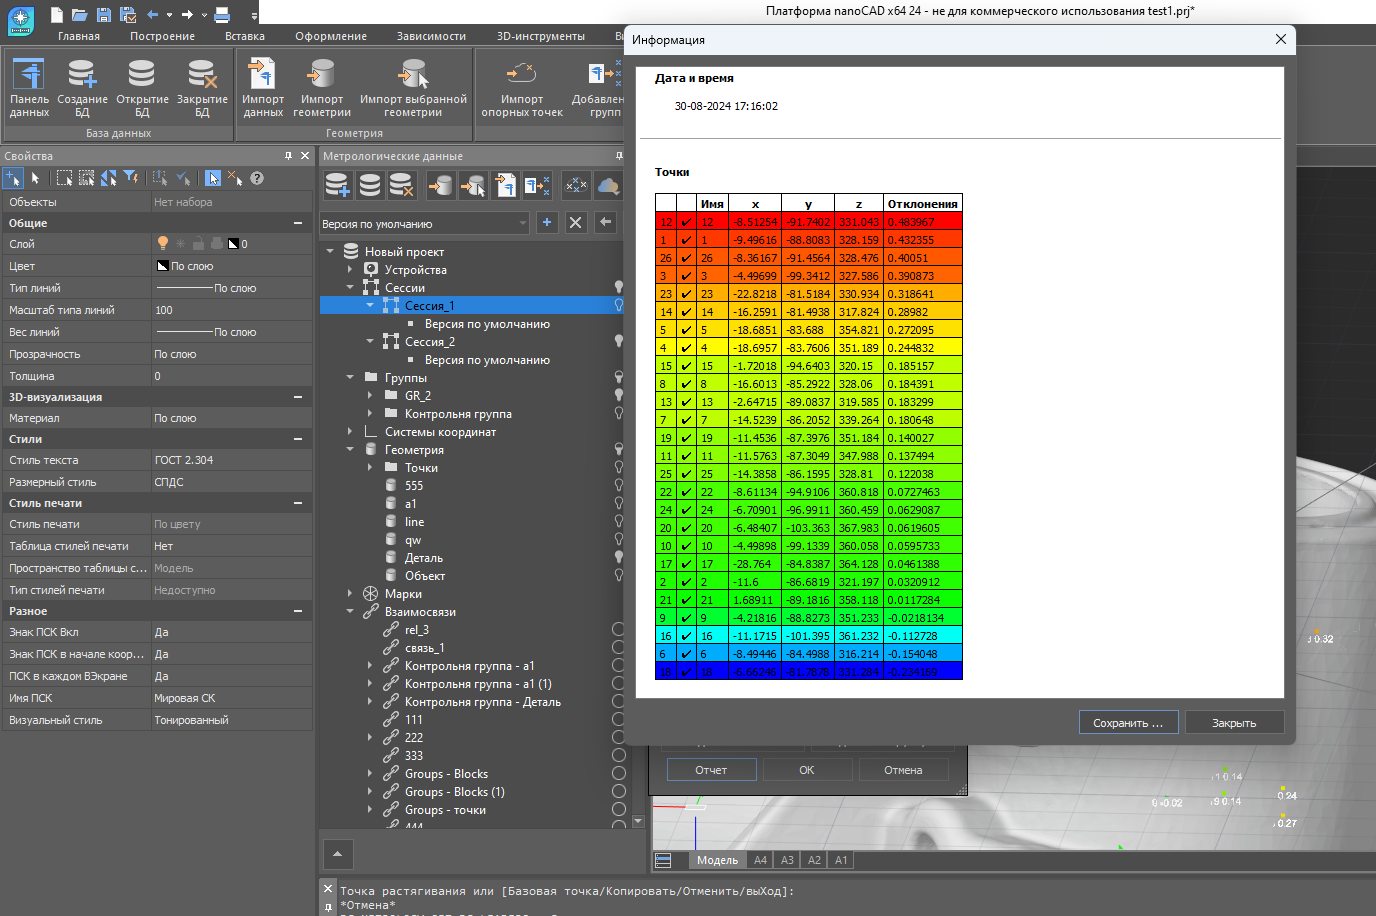Click the Save icon in quick access toolbar
The height and width of the screenshot is (916, 1376).
(x=103, y=15)
